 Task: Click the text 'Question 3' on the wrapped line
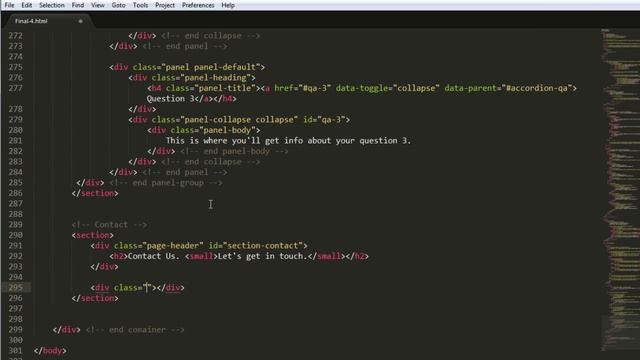[171, 99]
